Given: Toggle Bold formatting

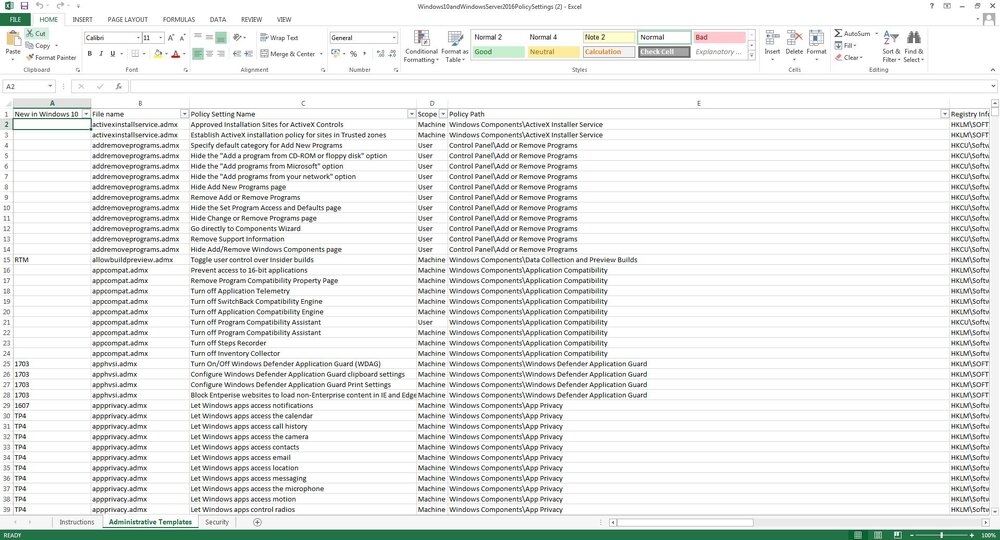Looking at the screenshot, I should pyautogui.click(x=89, y=54).
